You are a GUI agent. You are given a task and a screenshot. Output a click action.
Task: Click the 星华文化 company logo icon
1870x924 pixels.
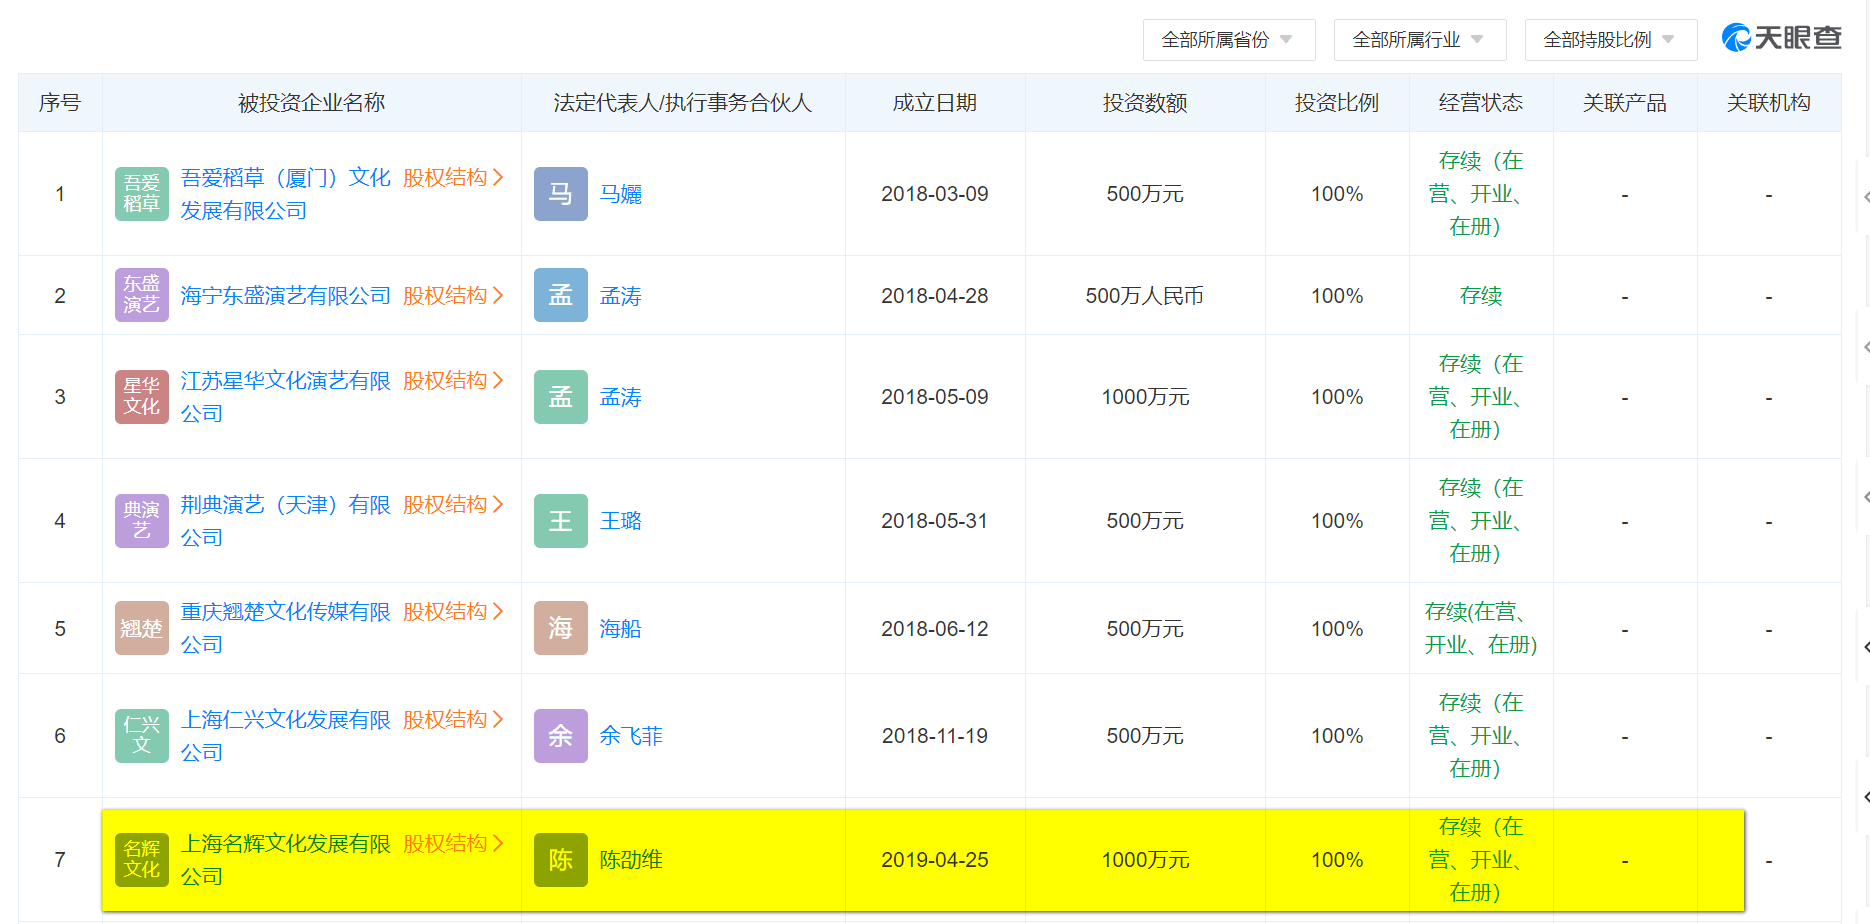pyautogui.click(x=142, y=397)
